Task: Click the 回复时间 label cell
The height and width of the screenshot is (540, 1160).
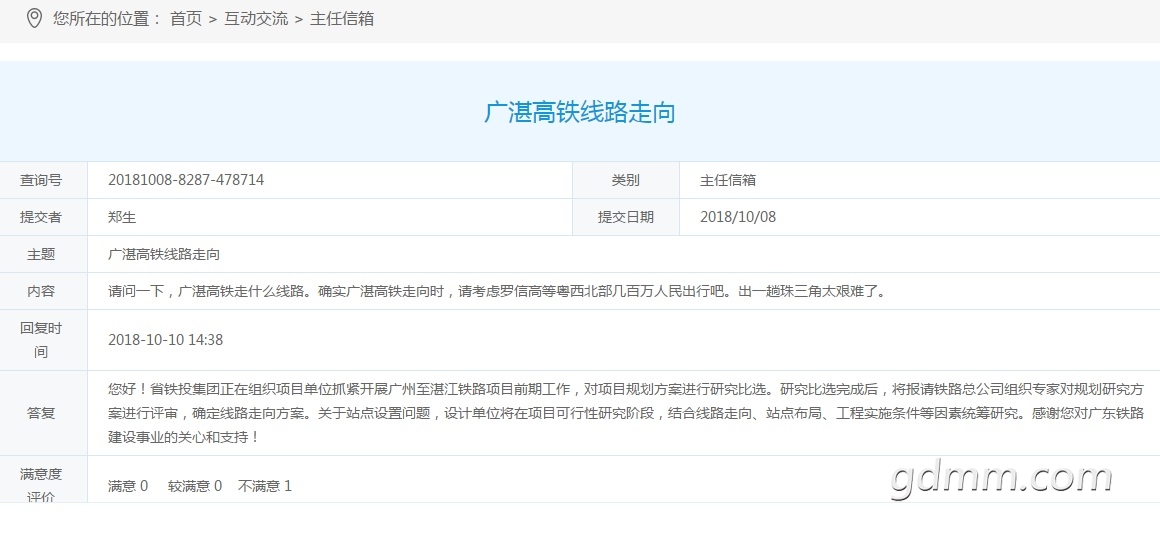Action: [x=44, y=340]
